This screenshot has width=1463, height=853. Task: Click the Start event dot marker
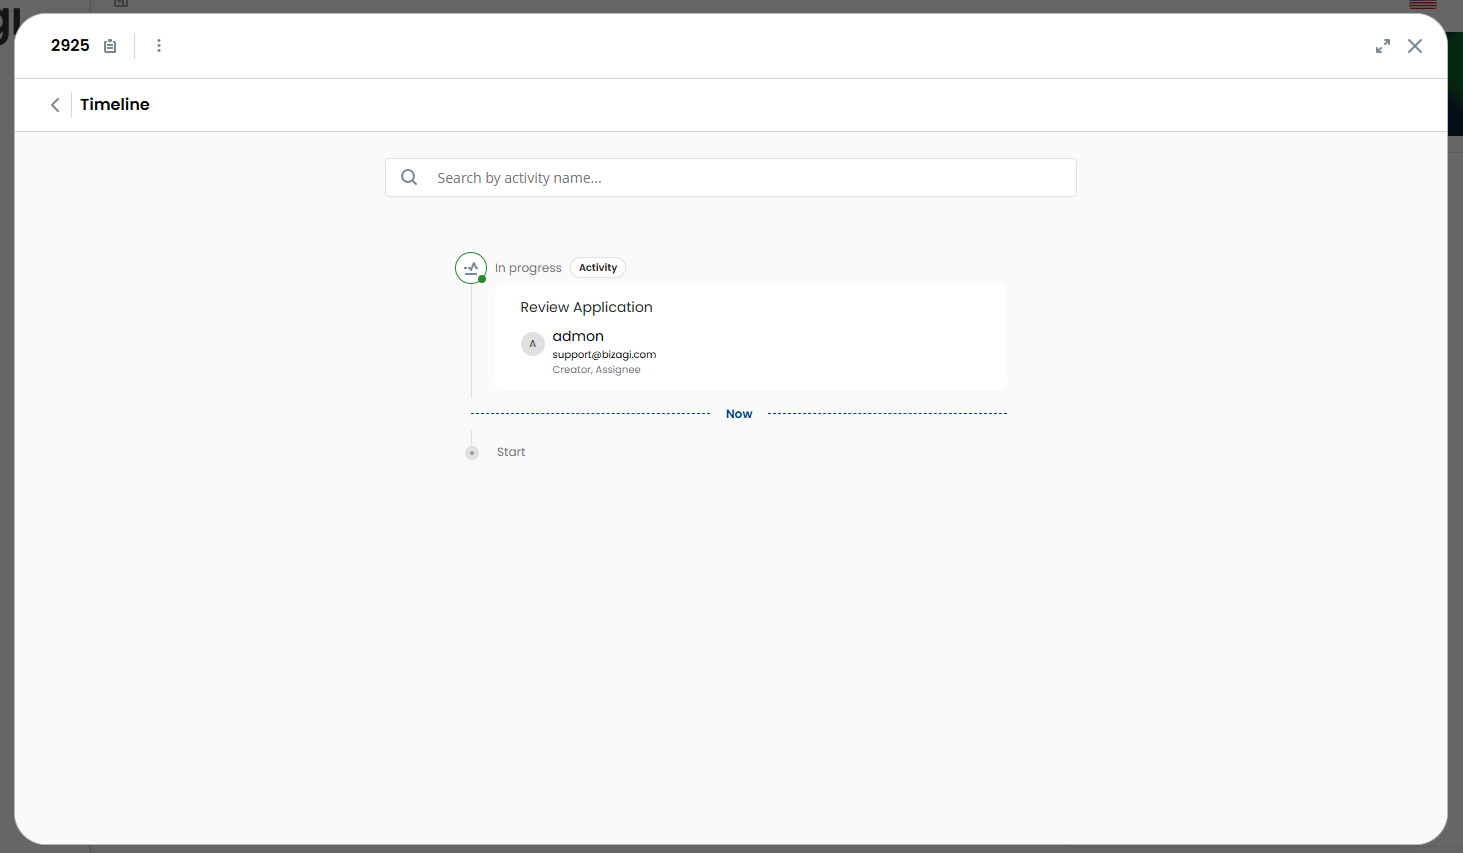pyautogui.click(x=472, y=453)
